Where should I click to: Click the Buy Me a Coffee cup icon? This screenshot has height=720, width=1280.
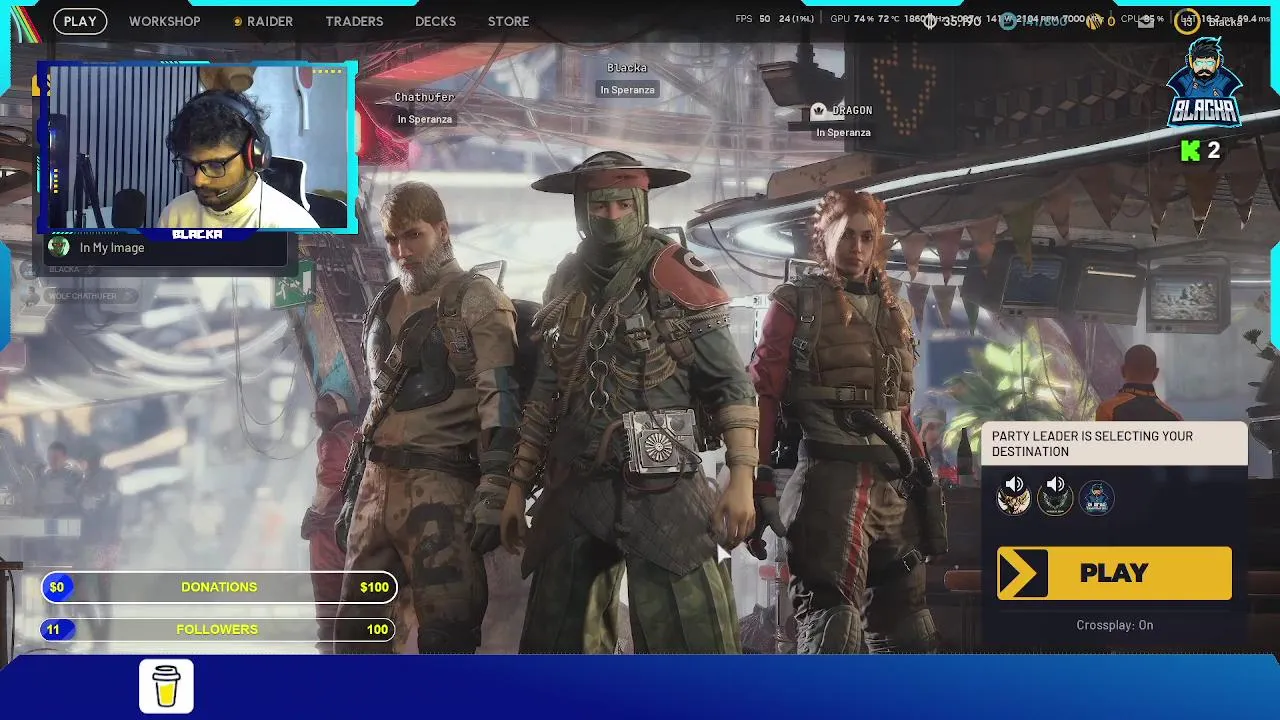(166, 686)
